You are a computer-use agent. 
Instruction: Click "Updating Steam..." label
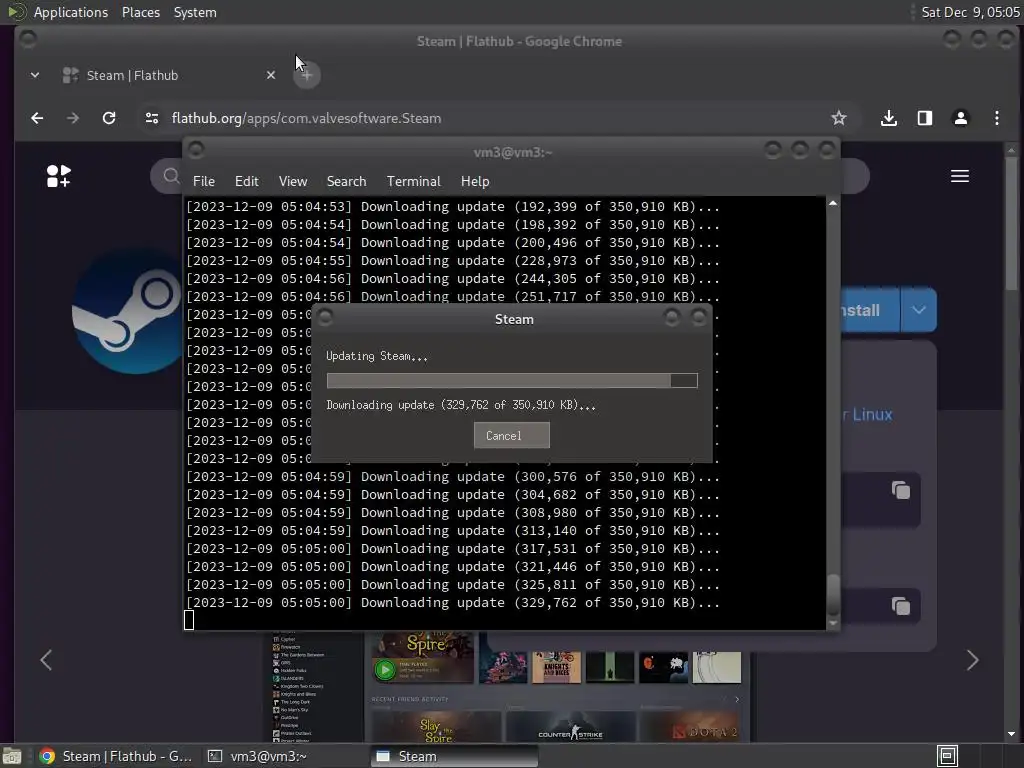tap(377, 356)
